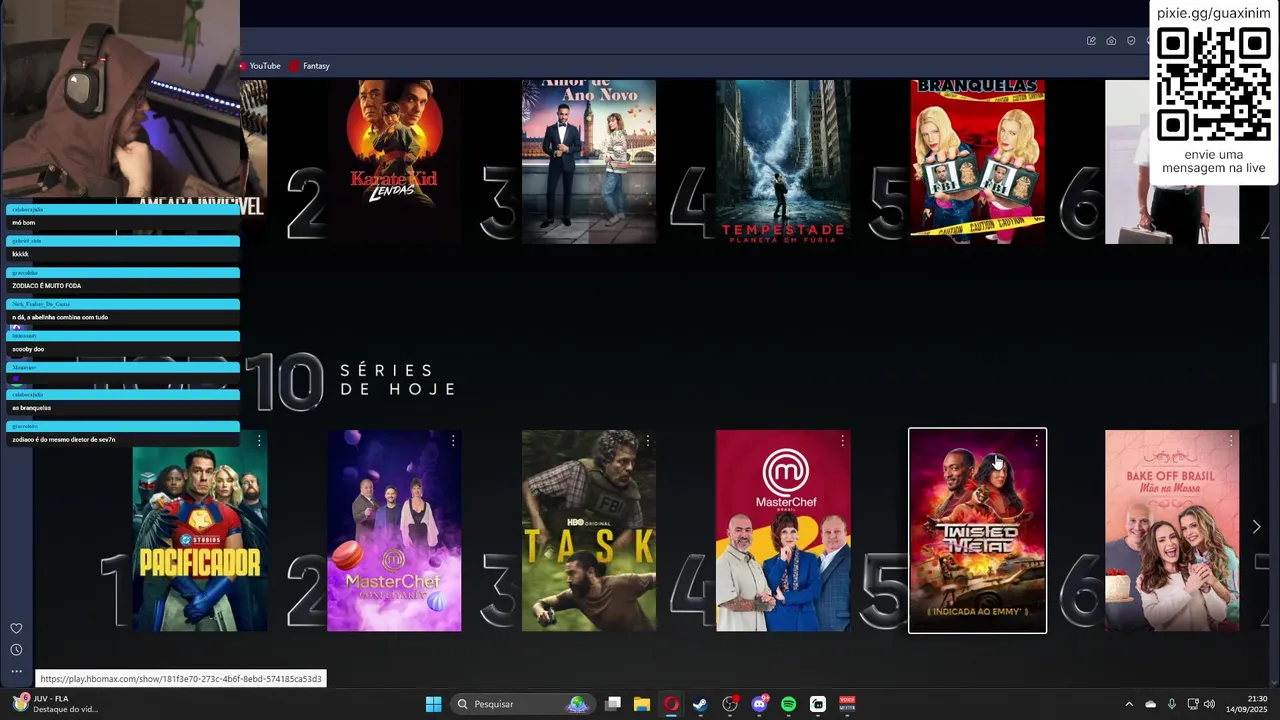Open the Twisted Metal series poster
1280x720 pixels.
point(978,531)
